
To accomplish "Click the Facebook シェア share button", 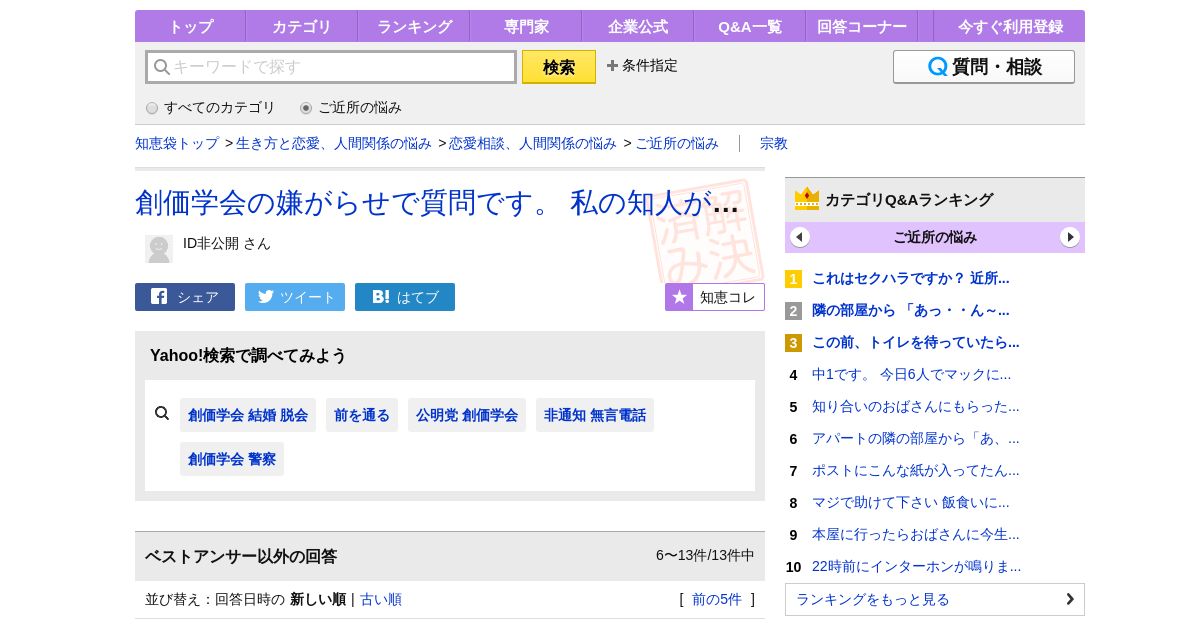I will [x=185, y=297].
